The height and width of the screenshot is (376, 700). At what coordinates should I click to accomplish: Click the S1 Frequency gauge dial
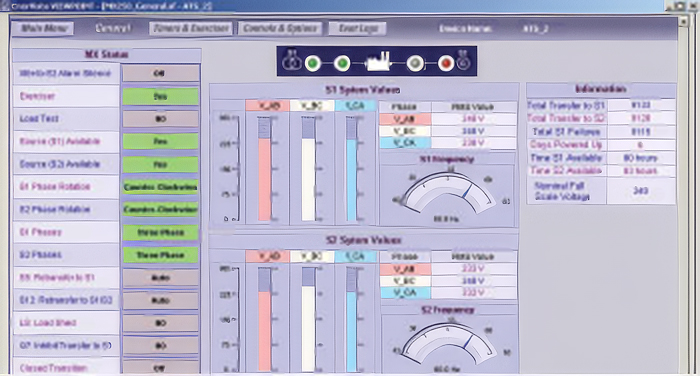[448, 192]
